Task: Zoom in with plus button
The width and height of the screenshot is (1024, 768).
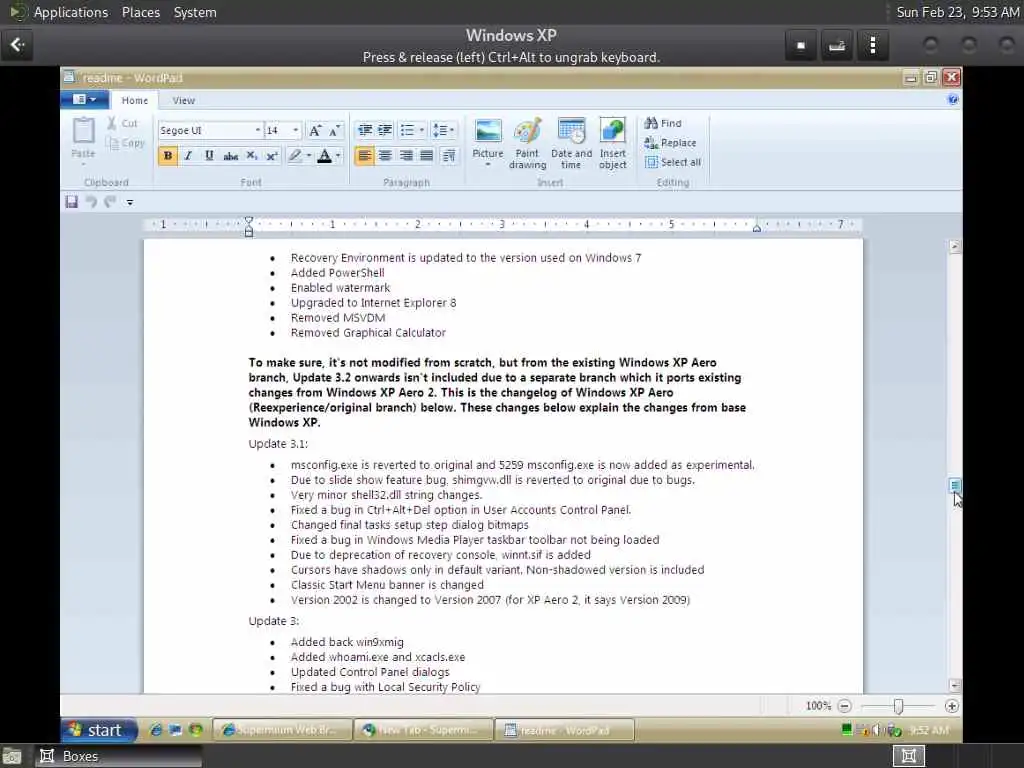Action: 952,706
